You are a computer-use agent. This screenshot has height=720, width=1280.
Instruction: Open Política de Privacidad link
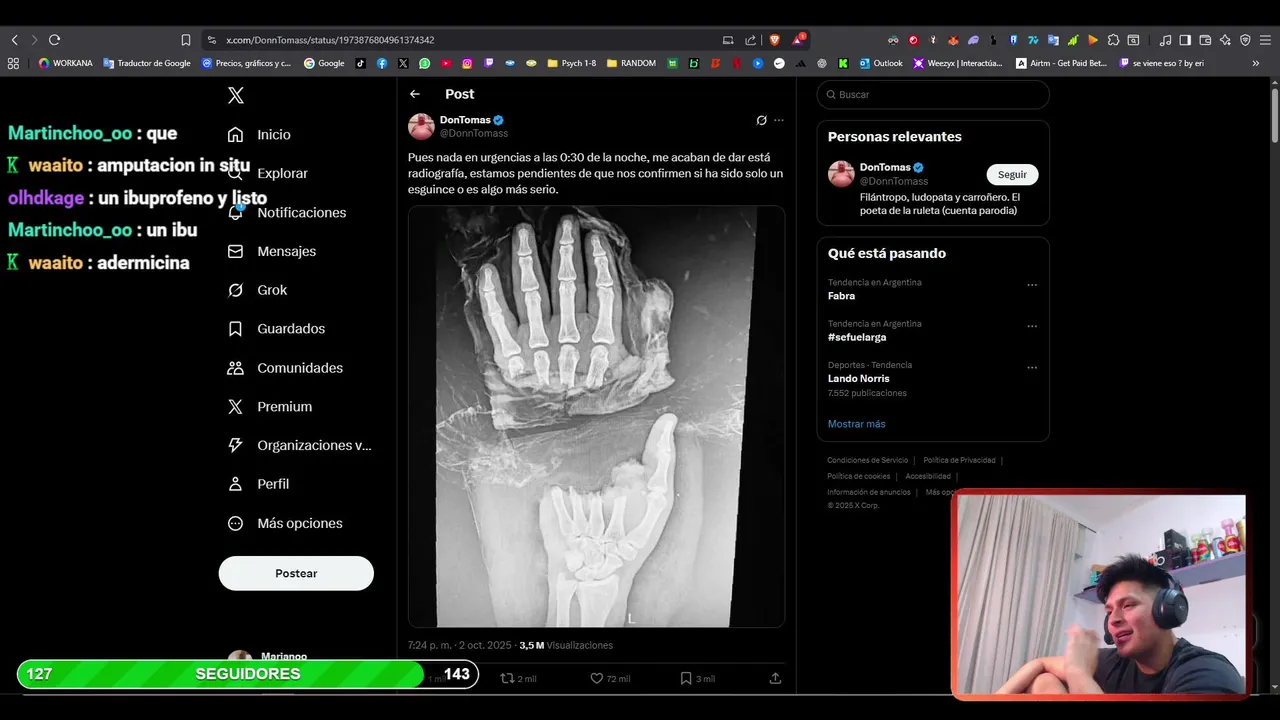tap(959, 460)
